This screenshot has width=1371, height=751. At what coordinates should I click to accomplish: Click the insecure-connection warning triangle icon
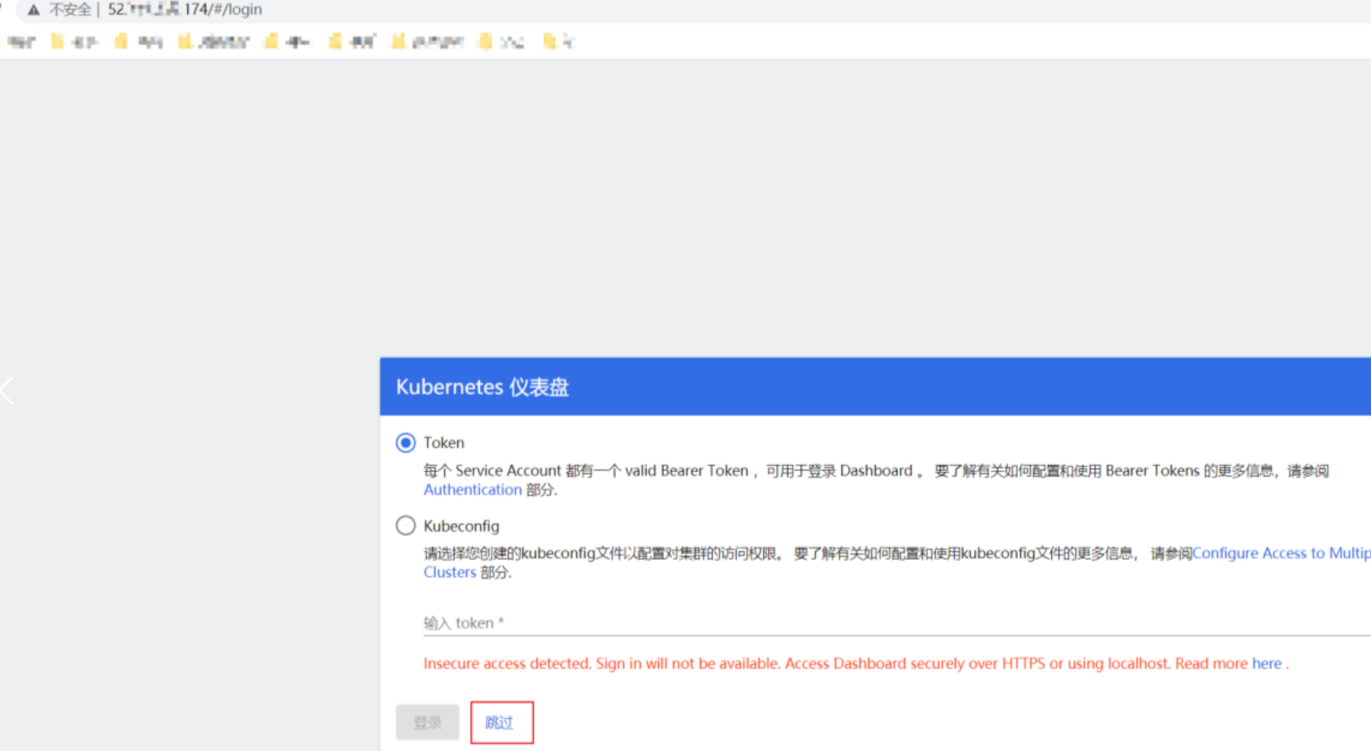[x=33, y=10]
